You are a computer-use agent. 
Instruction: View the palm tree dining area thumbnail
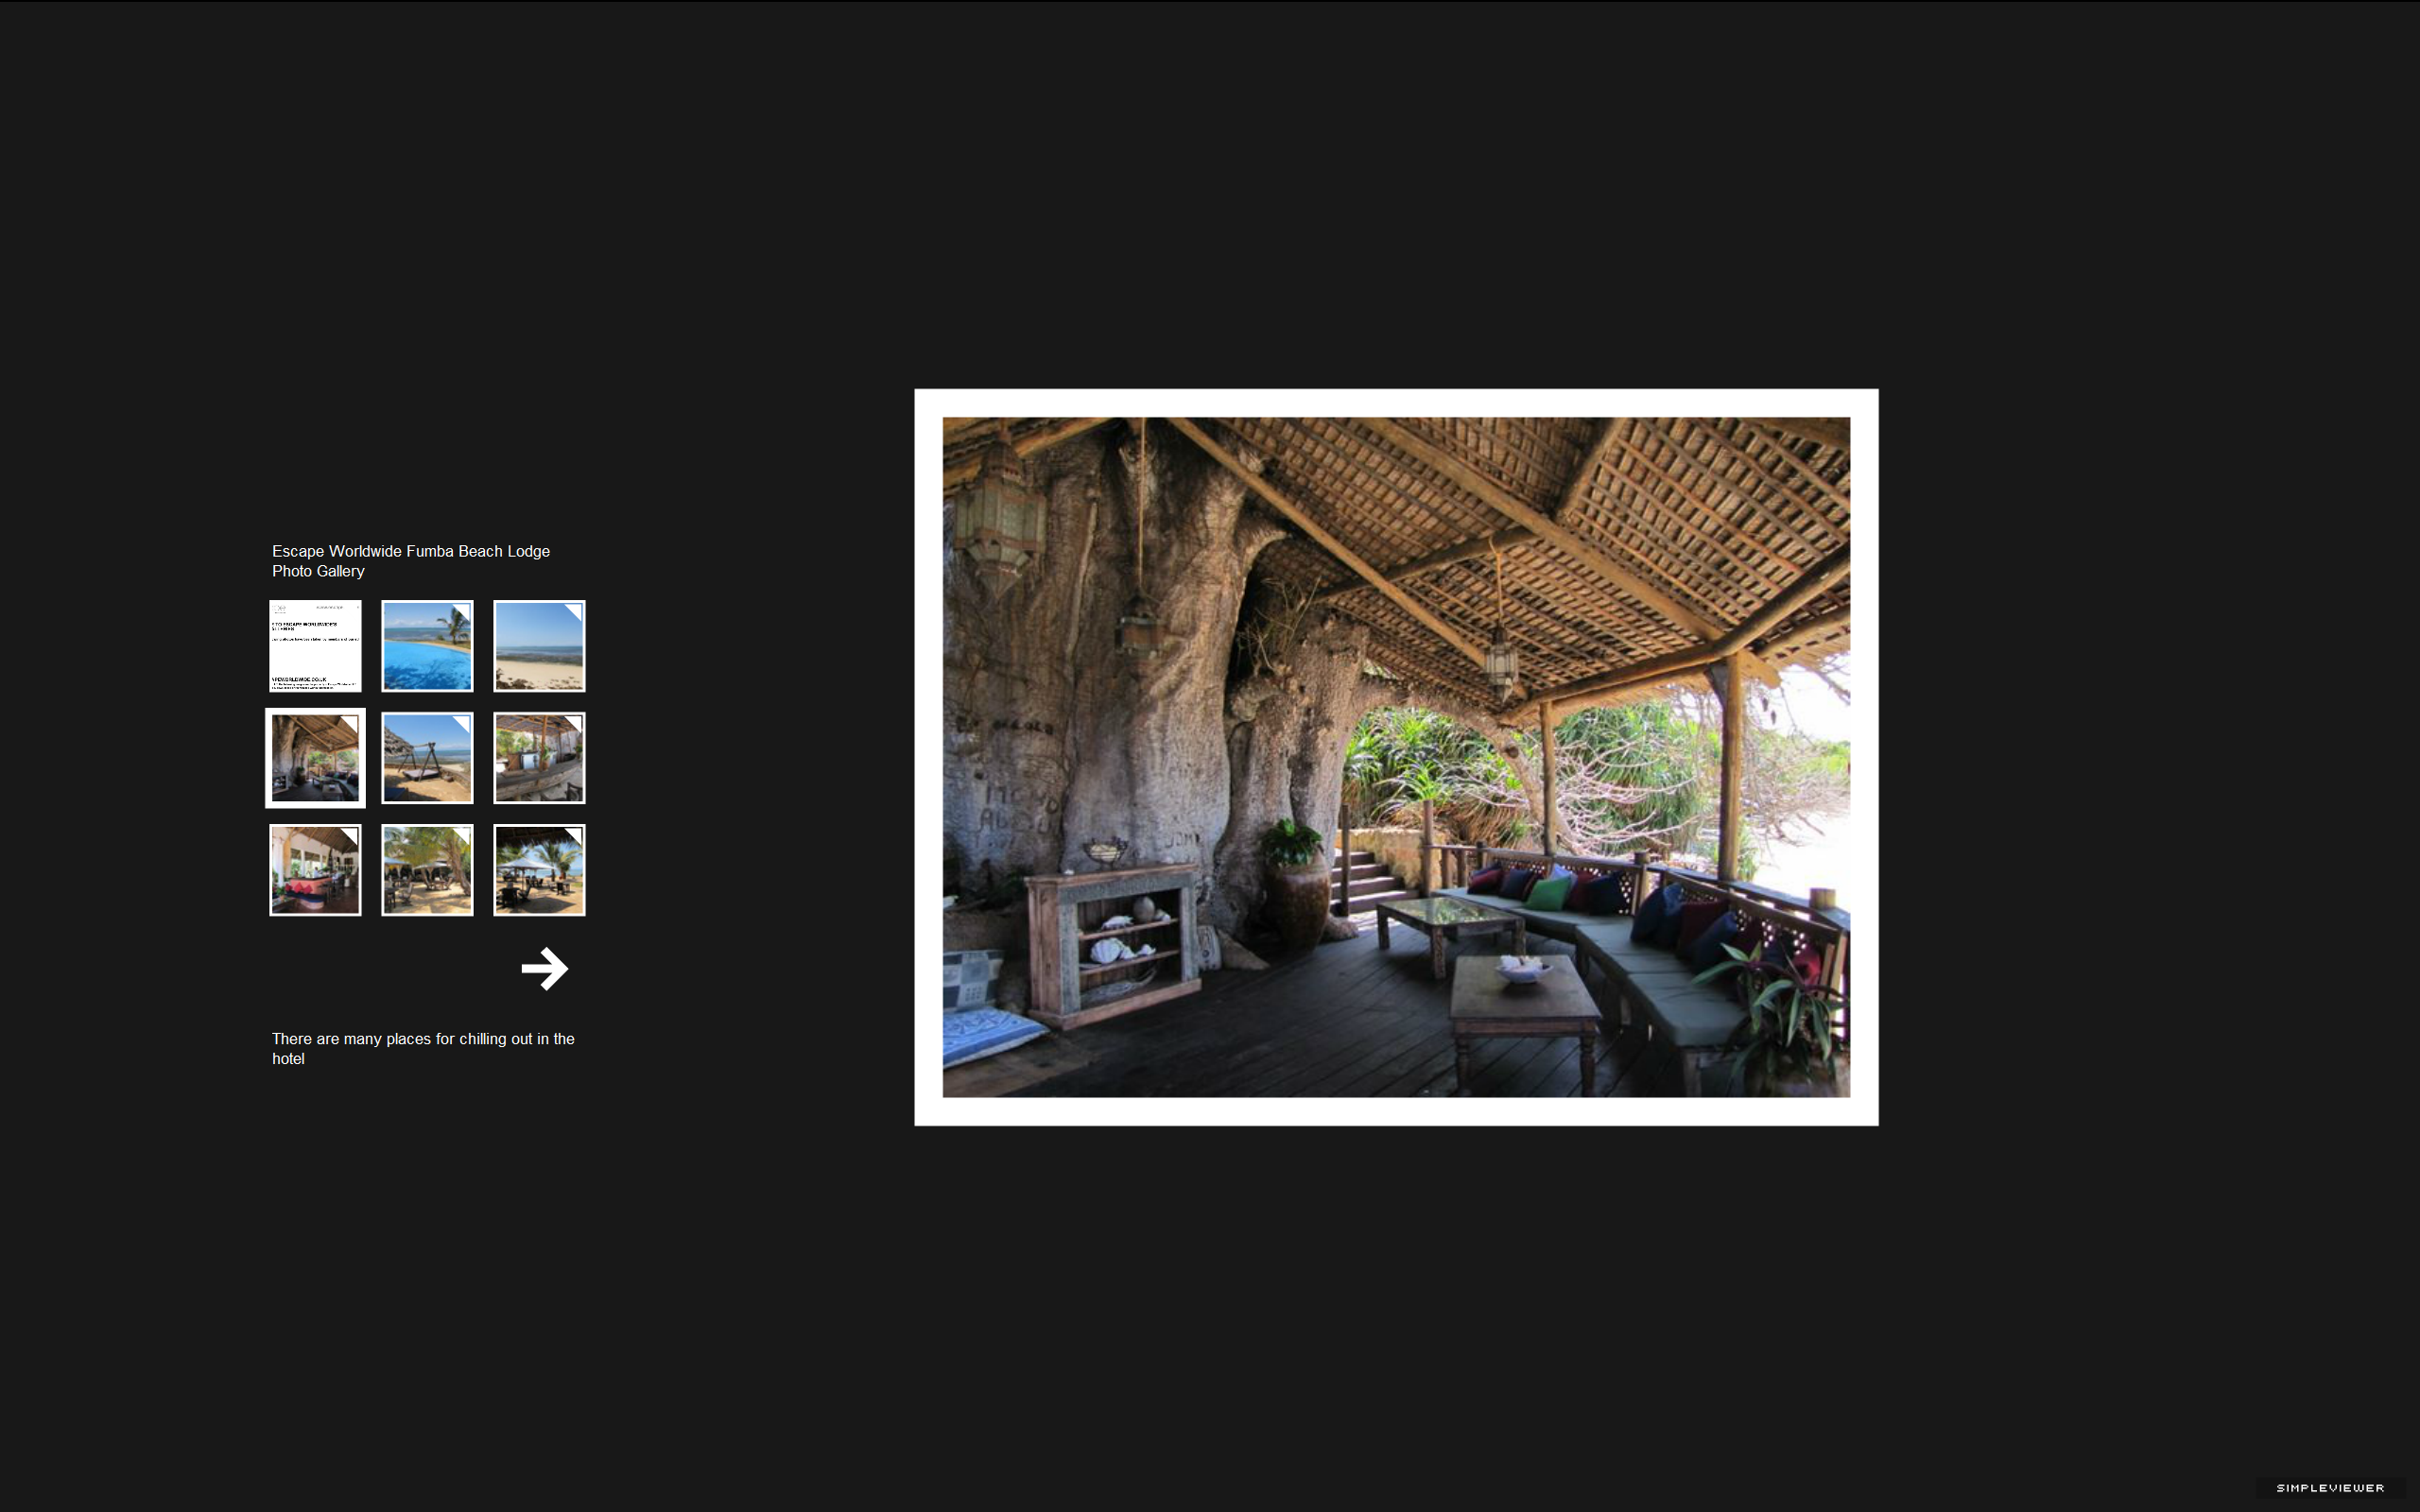point(427,870)
